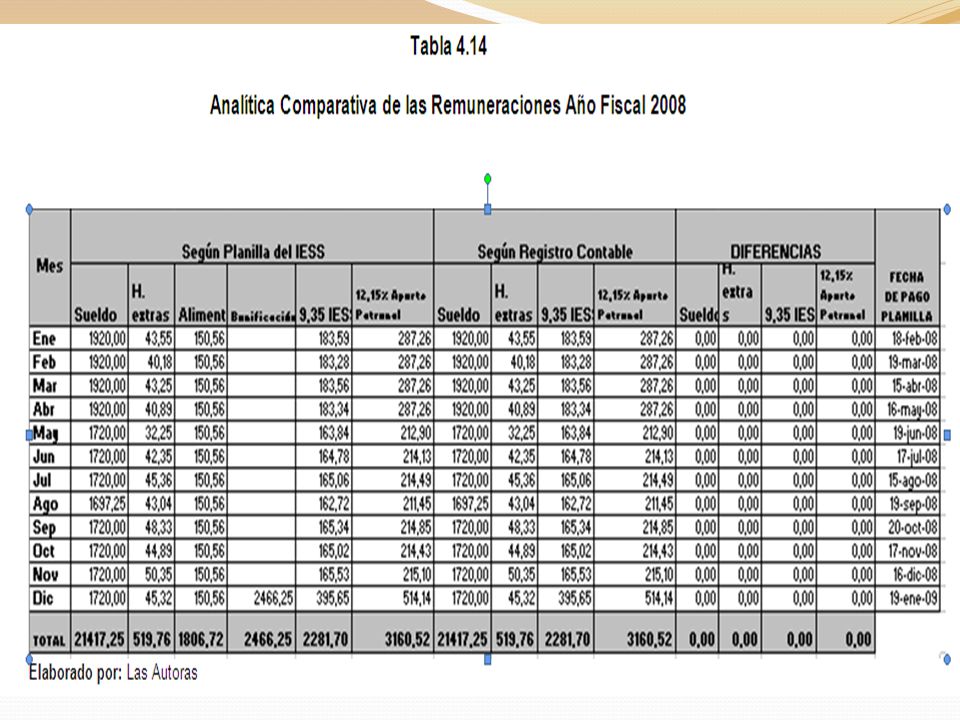Click the top-left corner handle of the table

point(29,209)
